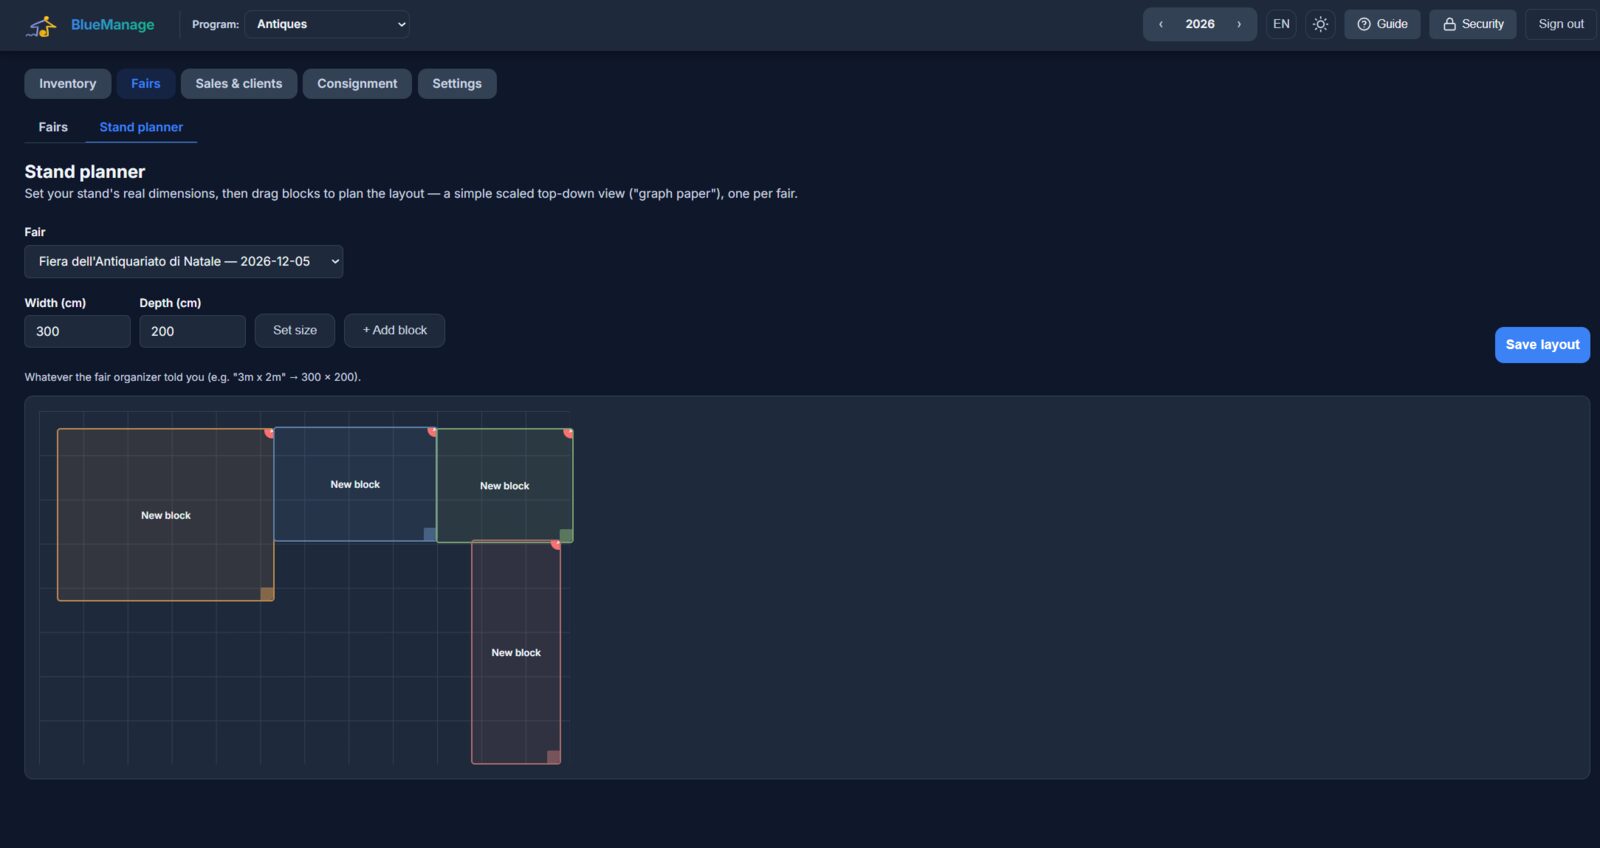Click the BlueManage logo icon
Viewport: 1600px width, 848px height.
click(x=42, y=25)
